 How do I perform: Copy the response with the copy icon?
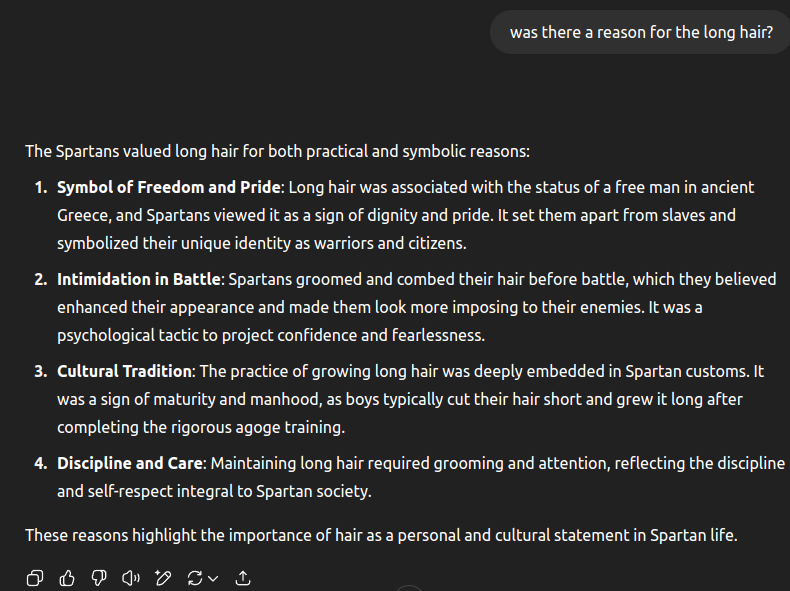(x=35, y=578)
